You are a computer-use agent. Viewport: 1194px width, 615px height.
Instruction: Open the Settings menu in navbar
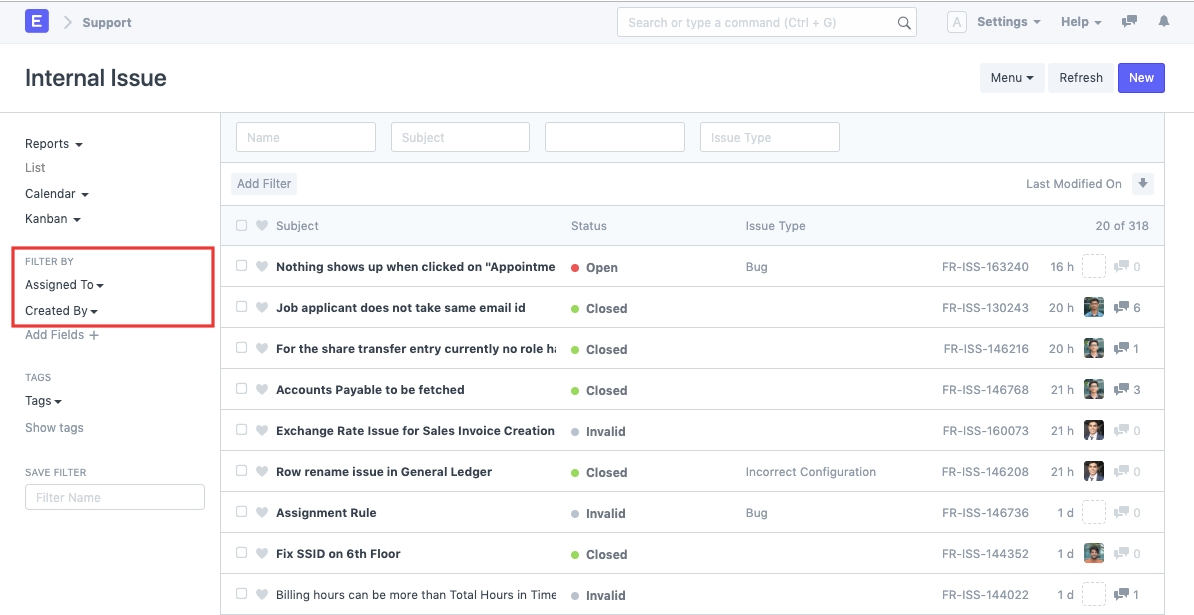(x=1008, y=22)
